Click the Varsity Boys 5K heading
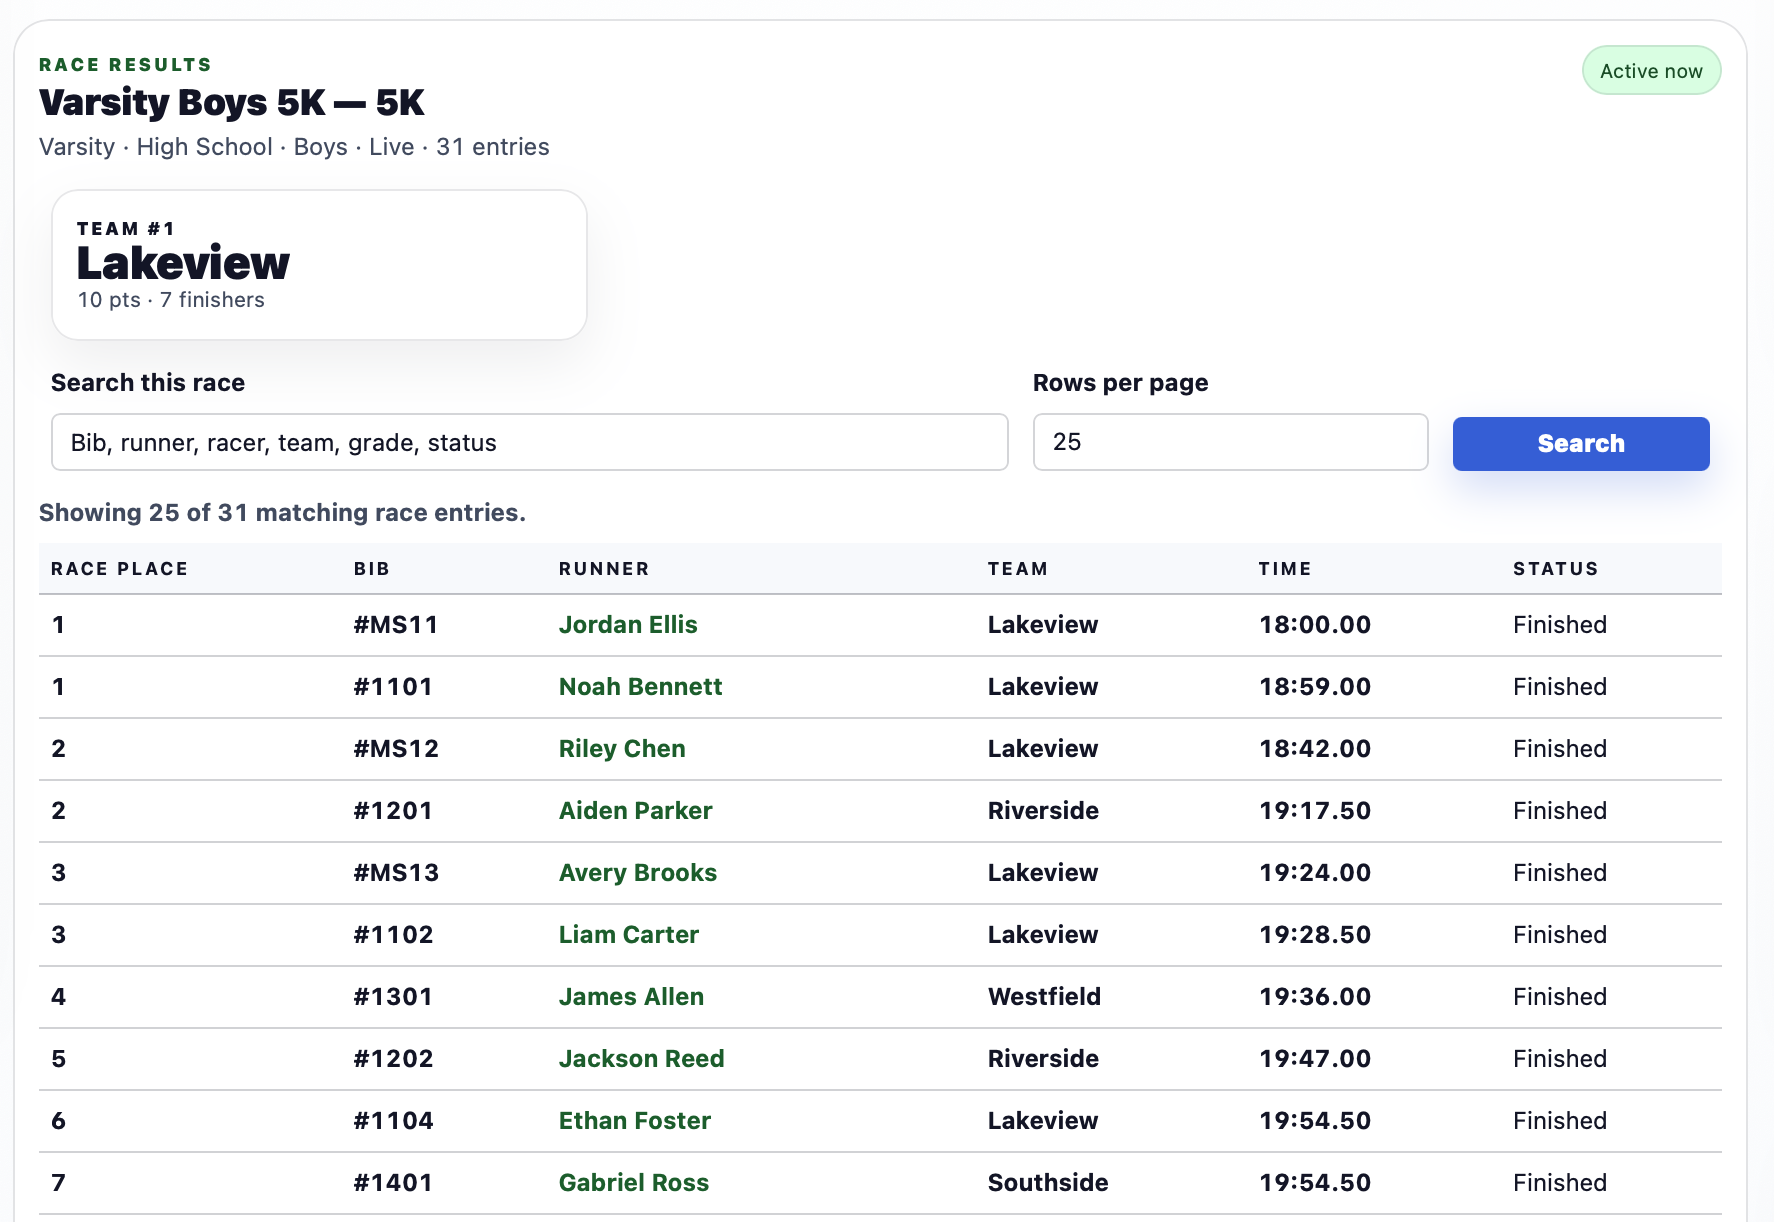 pos(232,103)
